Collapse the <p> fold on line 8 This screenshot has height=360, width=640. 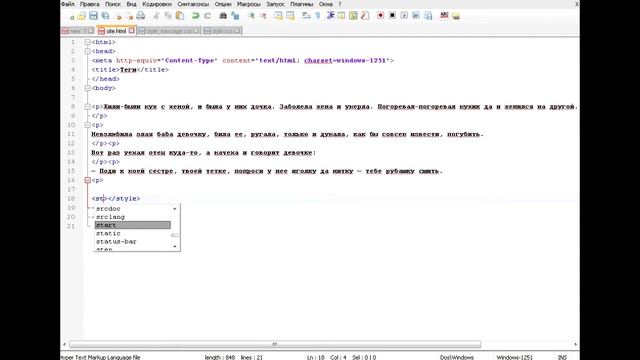[87, 107]
